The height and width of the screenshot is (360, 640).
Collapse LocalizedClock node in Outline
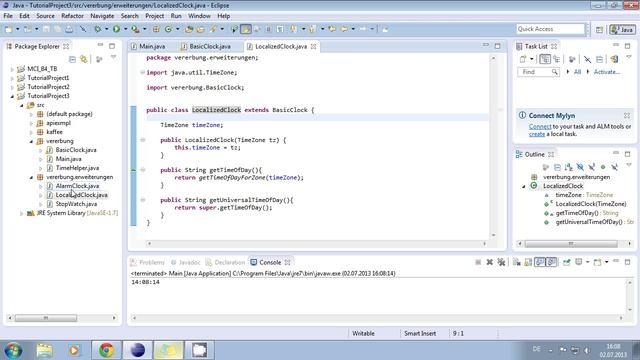point(524,186)
